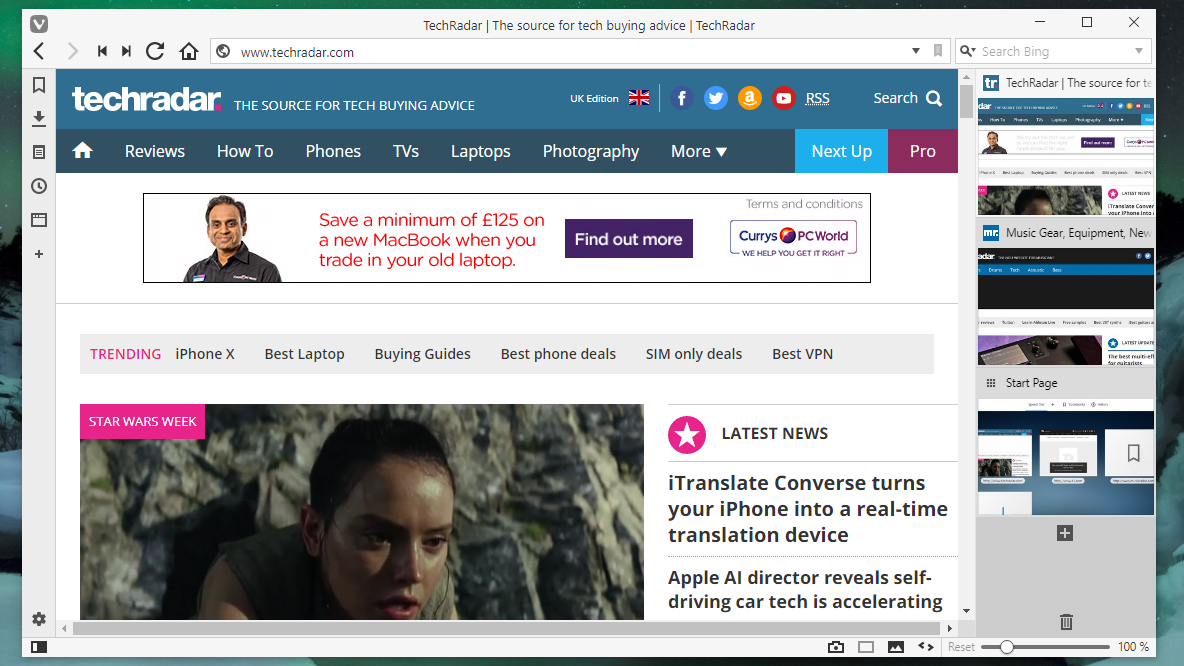This screenshot has height=666, width=1184.
Task: Click the tile tabs status icon
Action: click(866, 647)
